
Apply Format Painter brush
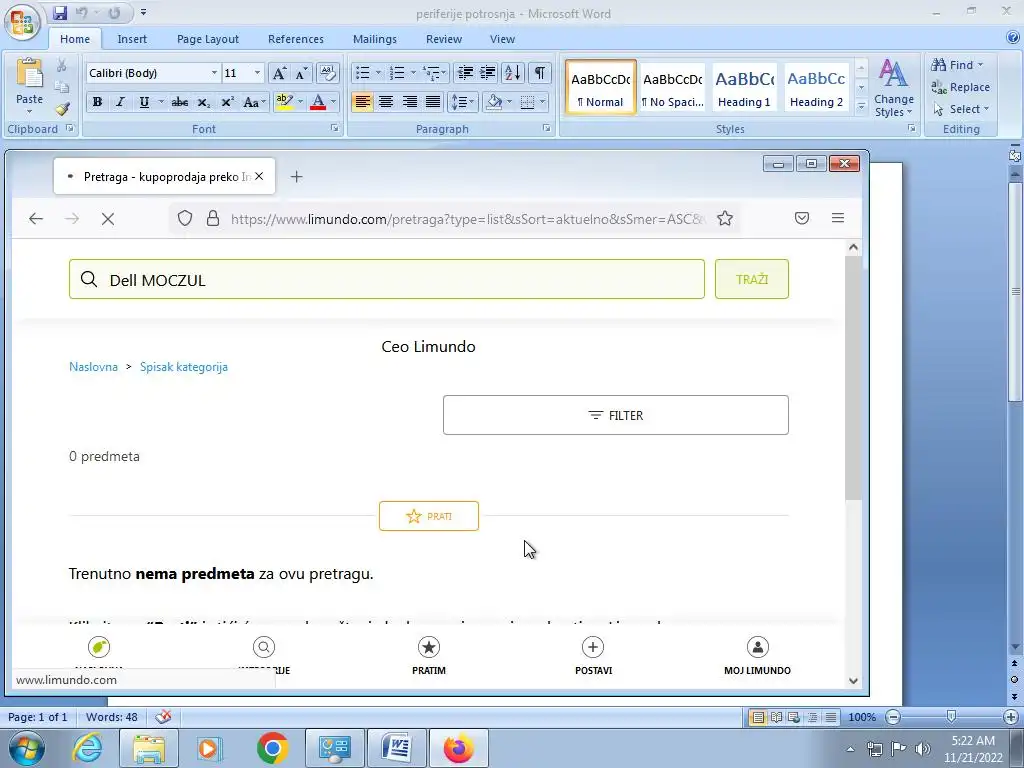(62, 109)
